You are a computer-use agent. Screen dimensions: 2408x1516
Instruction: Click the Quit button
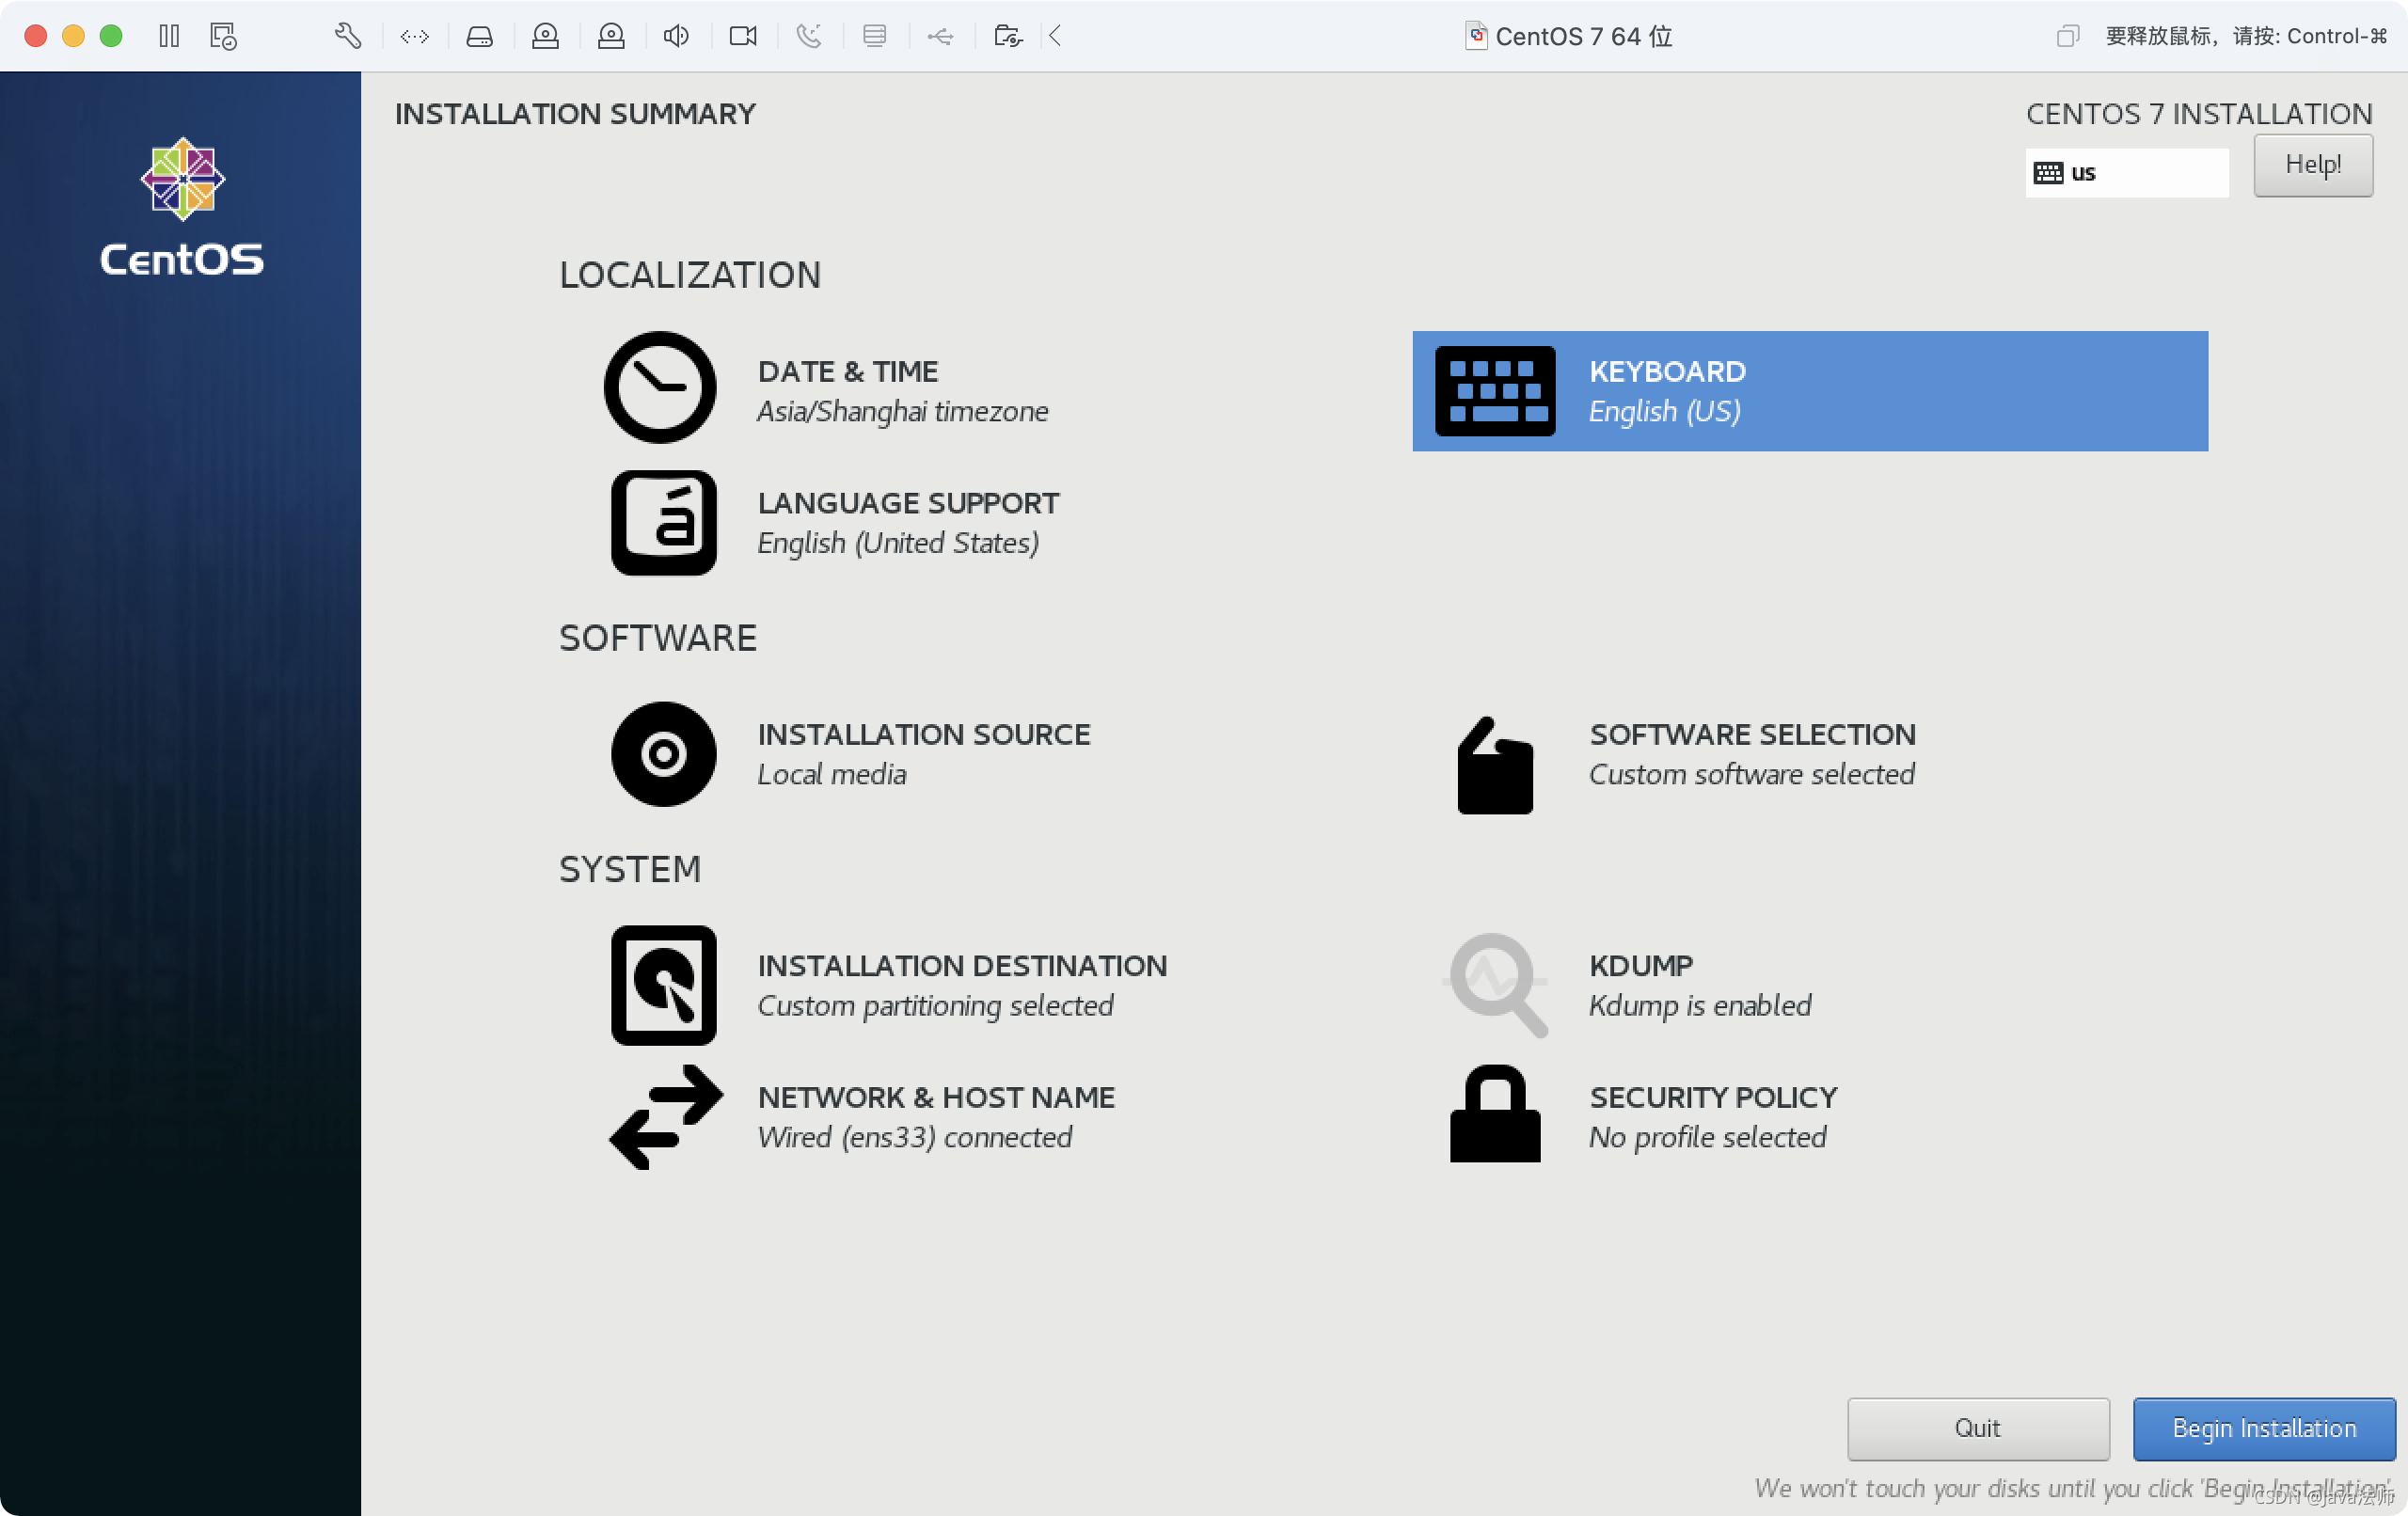coord(1978,1427)
